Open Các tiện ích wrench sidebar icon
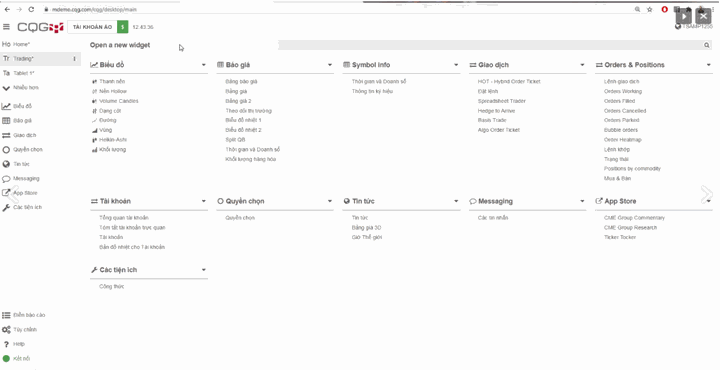This screenshot has height=370, width=720. 6,207
